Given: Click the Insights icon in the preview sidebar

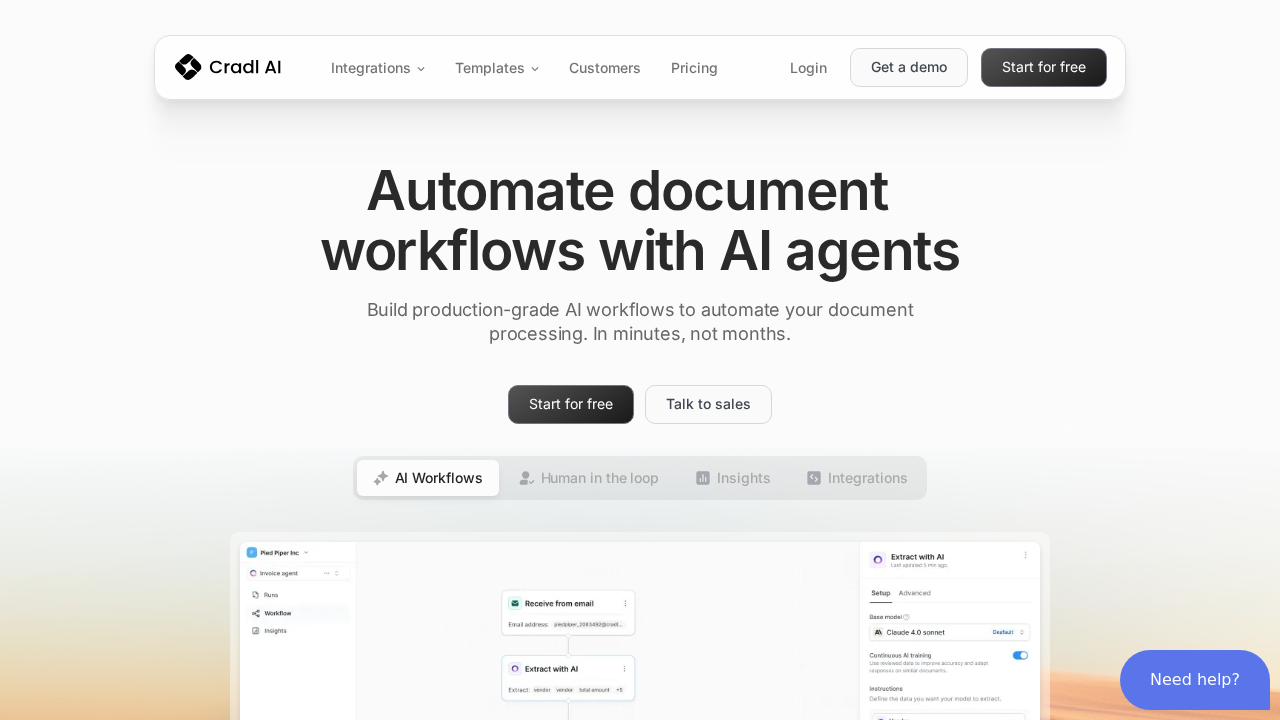Looking at the screenshot, I should pos(256,631).
